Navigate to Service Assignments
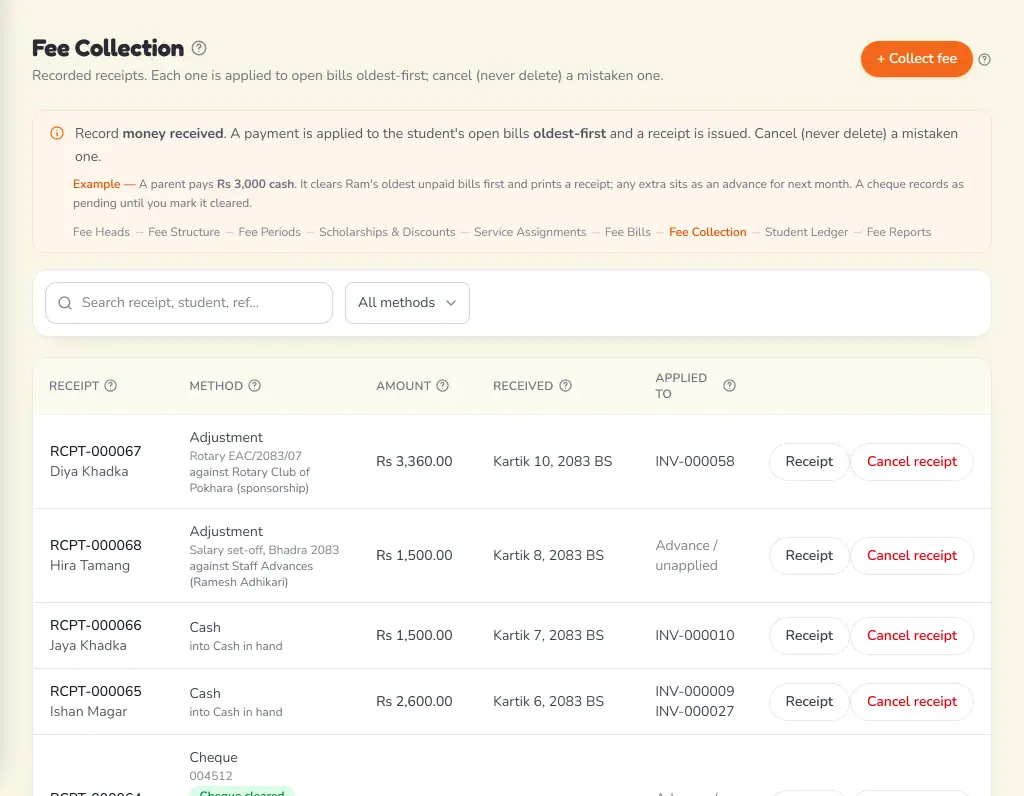This screenshot has width=1024, height=796. 530,232
